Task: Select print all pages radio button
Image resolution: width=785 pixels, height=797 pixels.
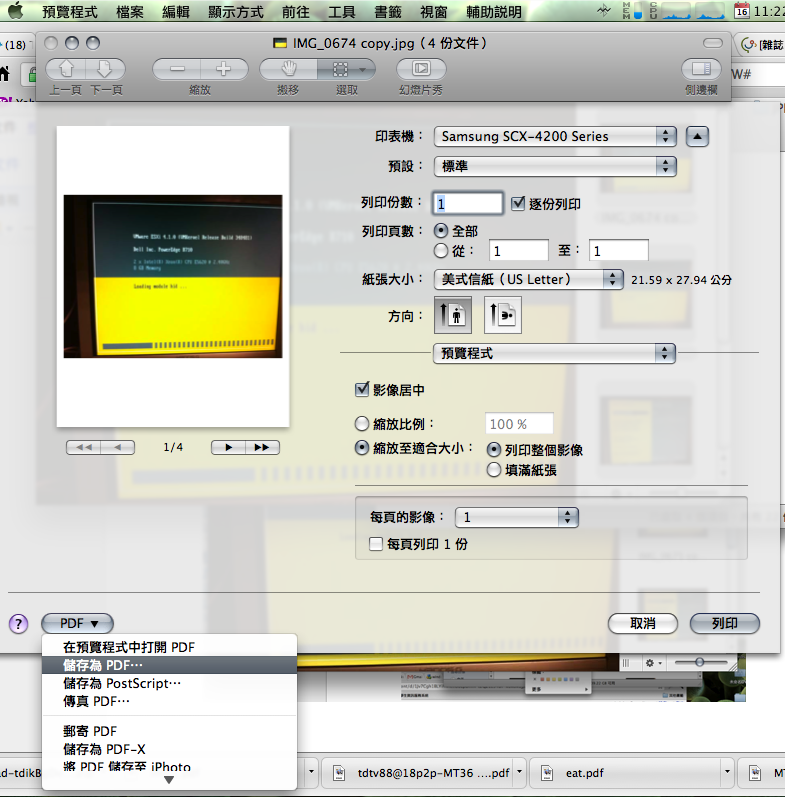Action: pos(441,231)
